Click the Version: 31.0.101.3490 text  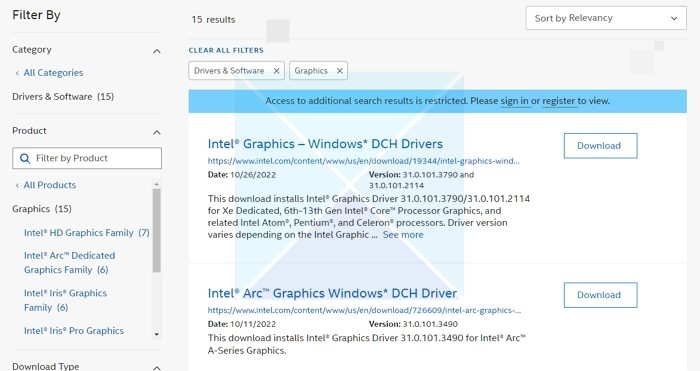tap(413, 324)
